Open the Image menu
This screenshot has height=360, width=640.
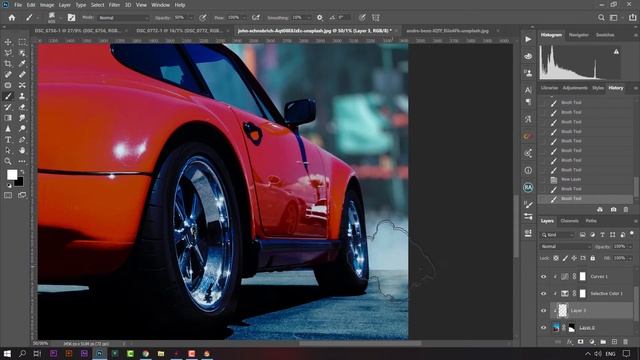point(47,5)
